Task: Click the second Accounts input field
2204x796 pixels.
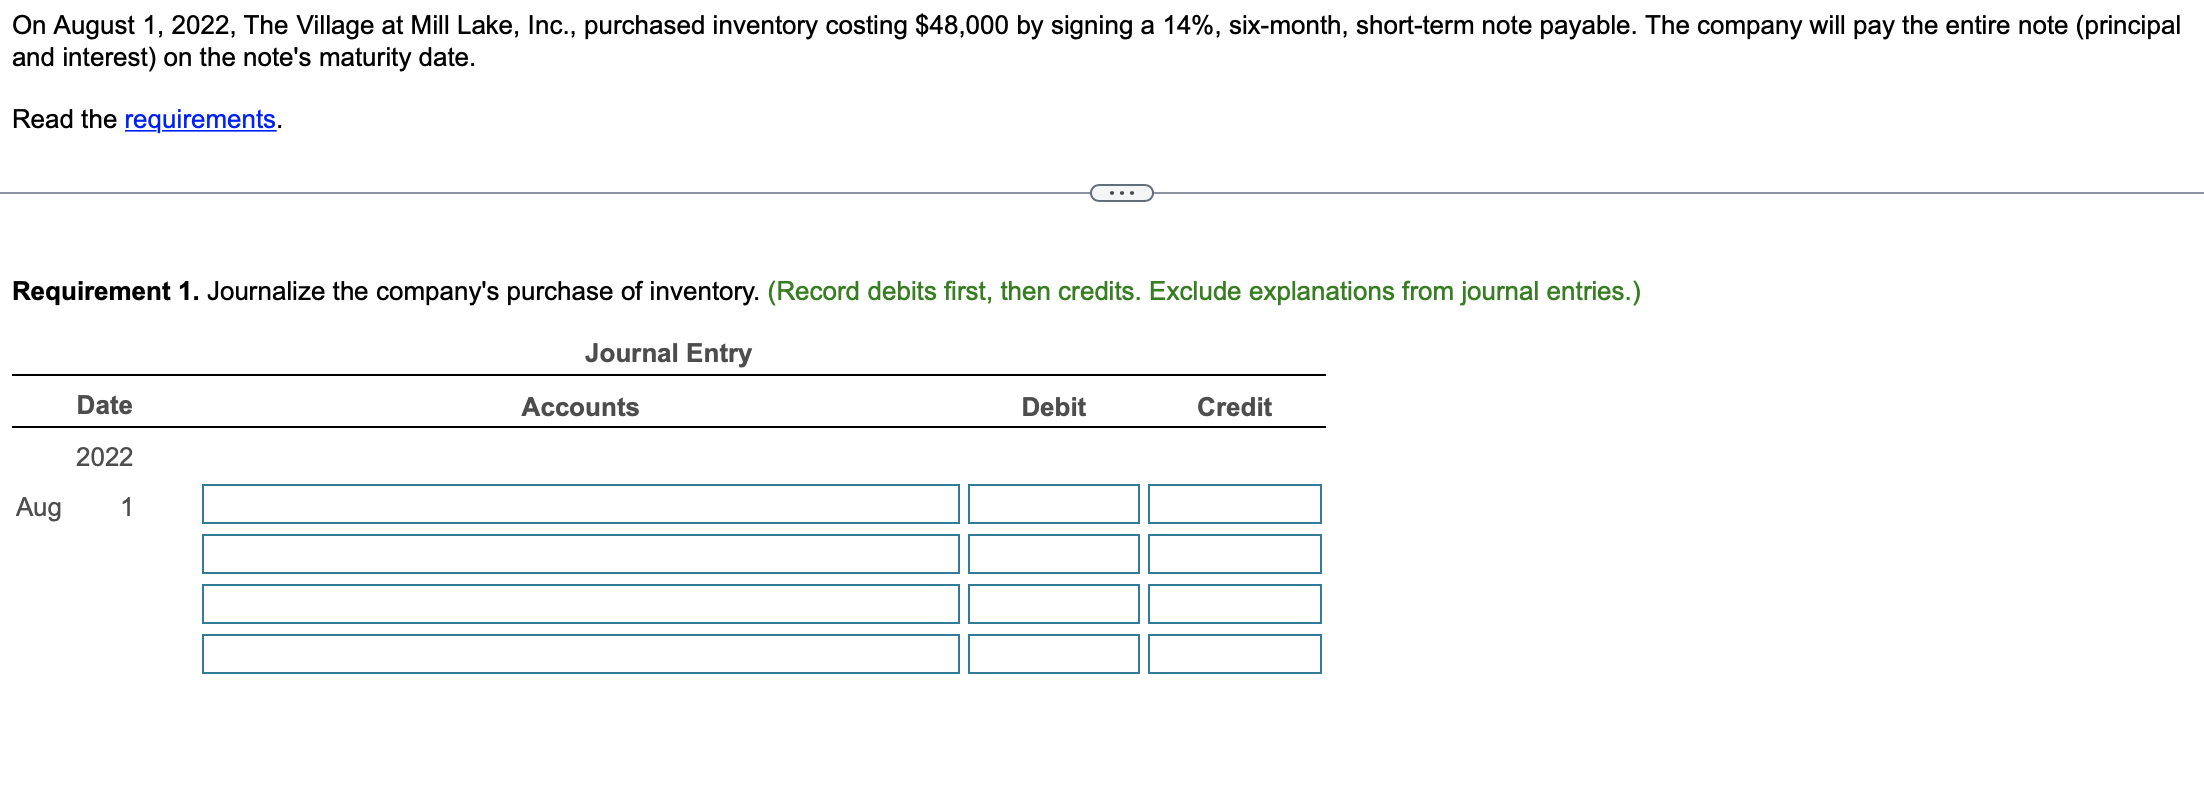Action: click(x=580, y=554)
